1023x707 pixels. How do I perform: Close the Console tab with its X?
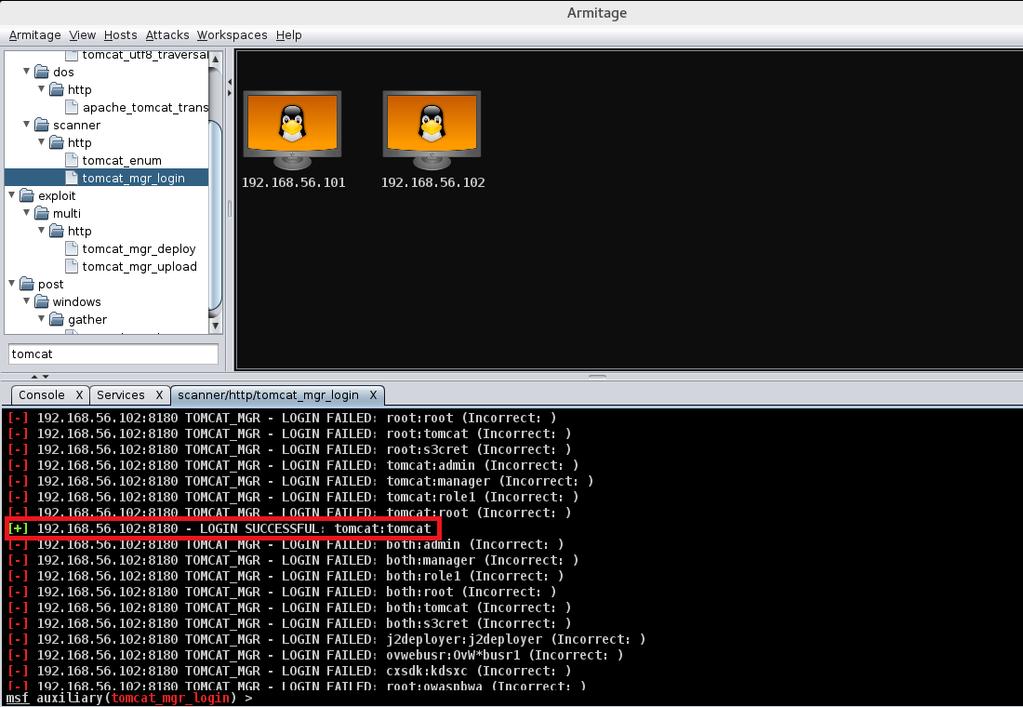(79, 395)
